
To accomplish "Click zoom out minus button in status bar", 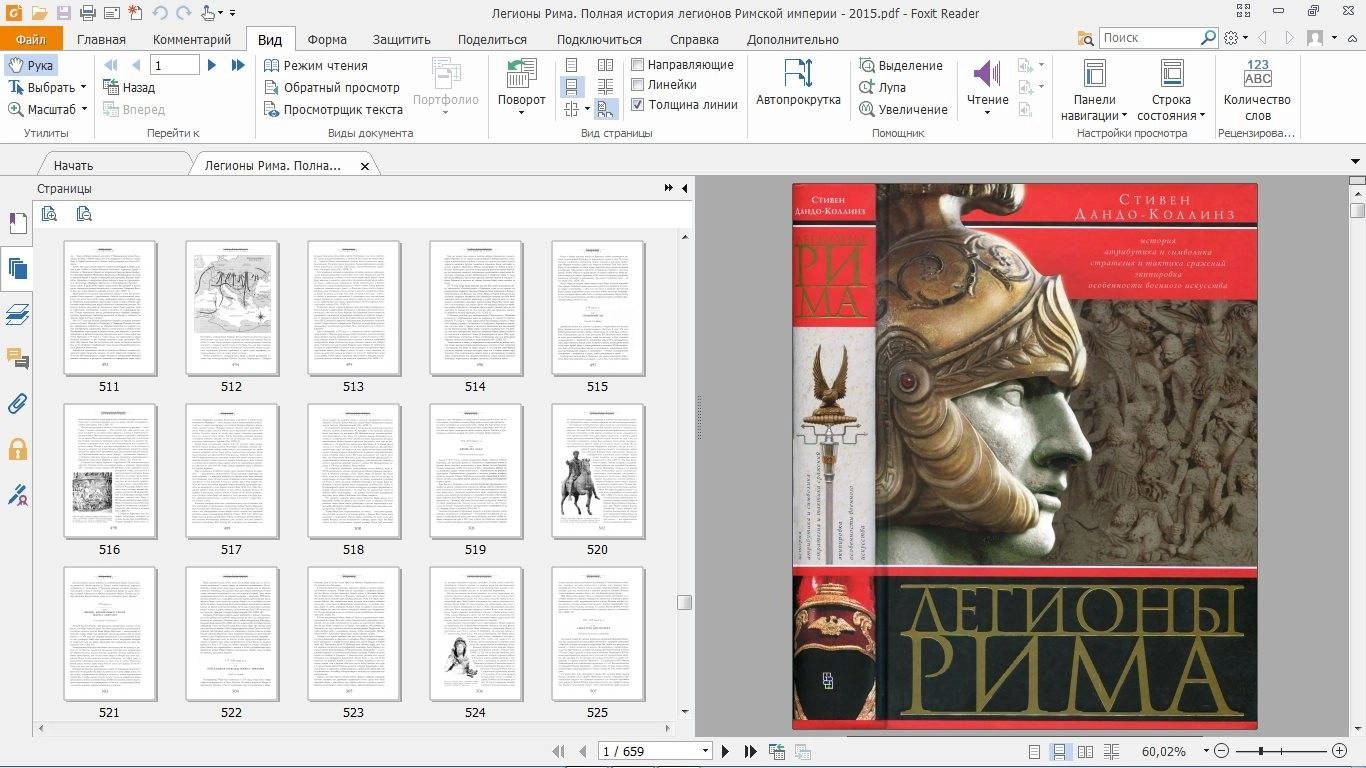I will (x=1222, y=751).
